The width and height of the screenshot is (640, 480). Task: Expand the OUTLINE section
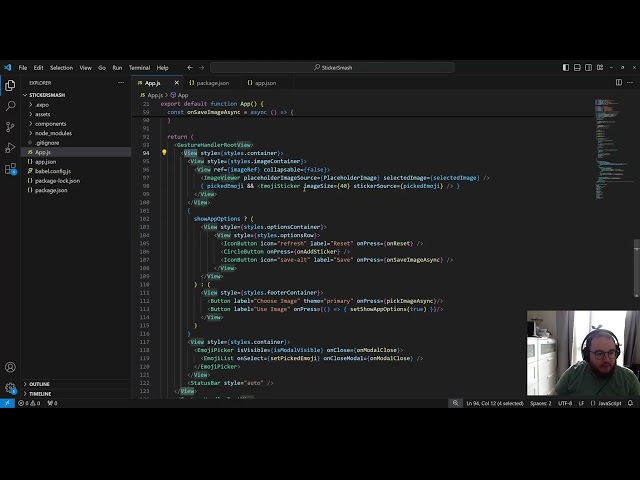(37, 384)
